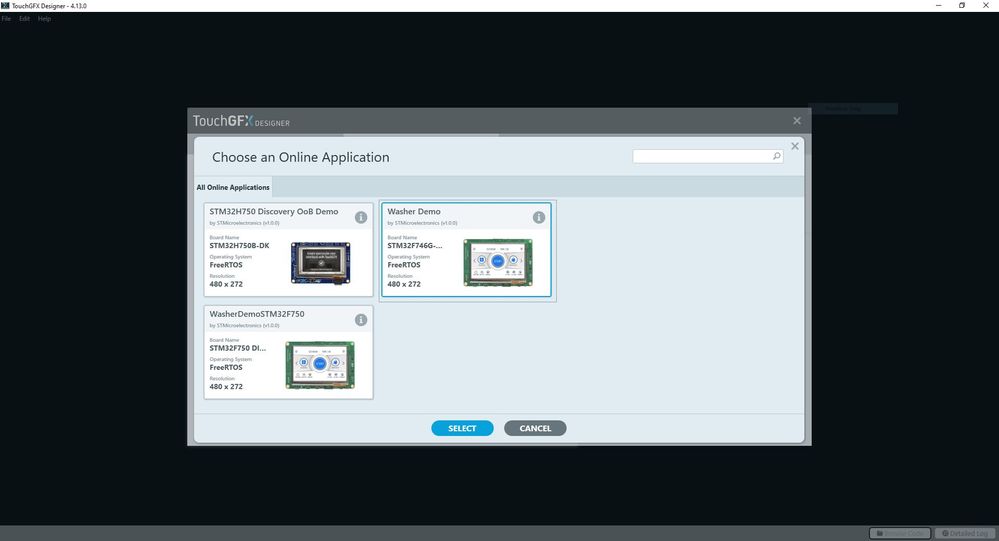Click Choose an Online Application heading
This screenshot has height=541, width=999.
point(301,157)
